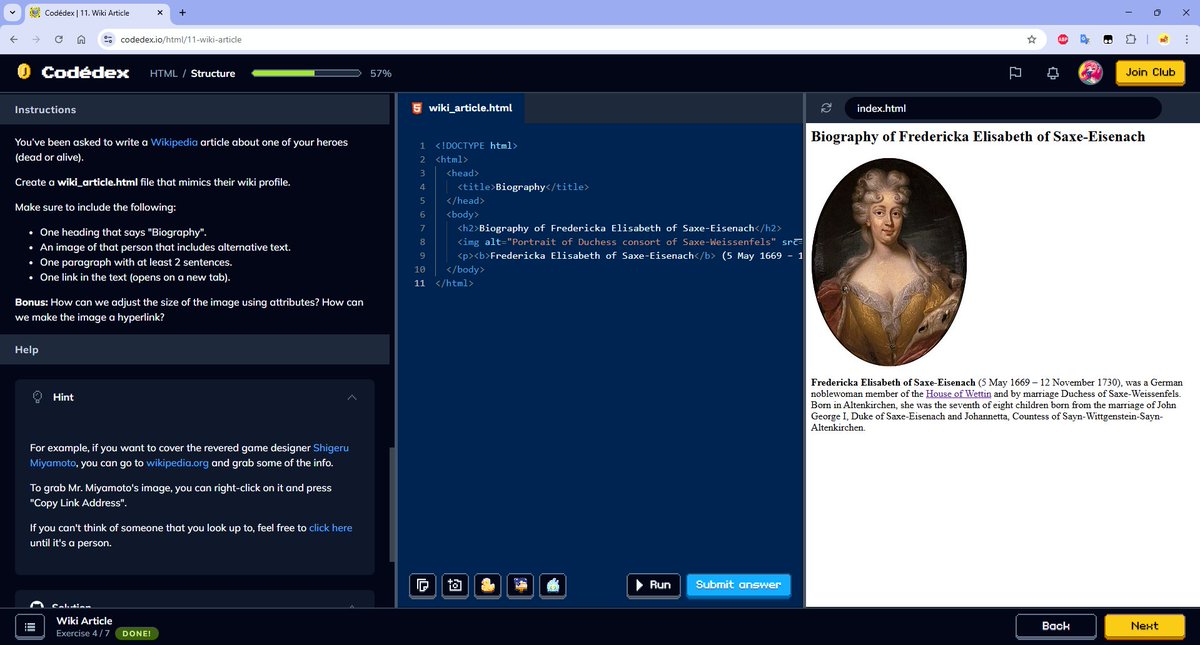Bookmark this page with the star icon

1031,39
